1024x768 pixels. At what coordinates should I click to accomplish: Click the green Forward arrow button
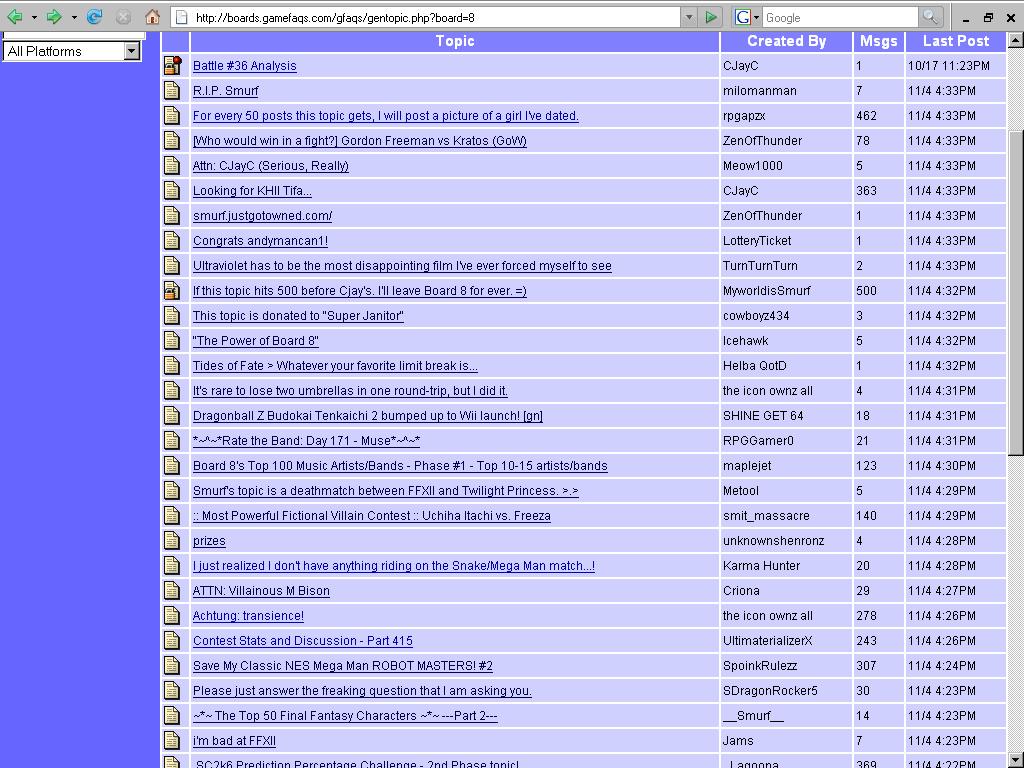tap(54, 17)
